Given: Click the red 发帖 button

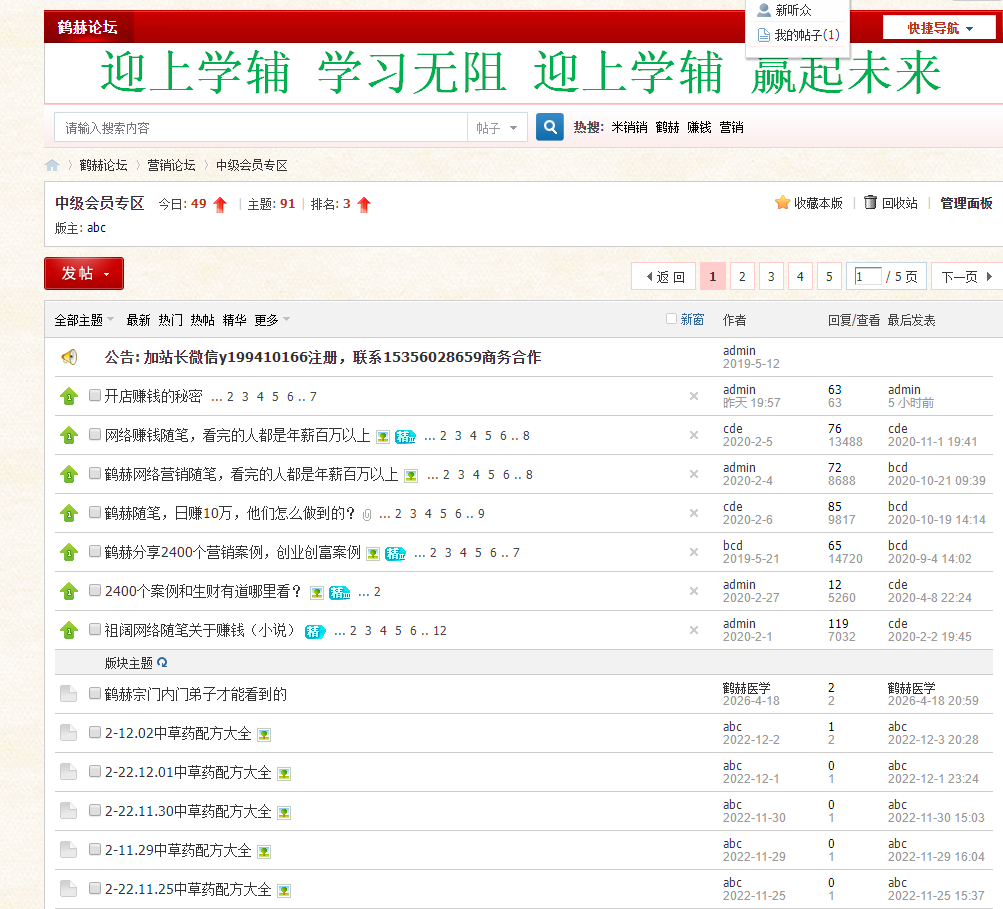Looking at the screenshot, I should [84, 273].
